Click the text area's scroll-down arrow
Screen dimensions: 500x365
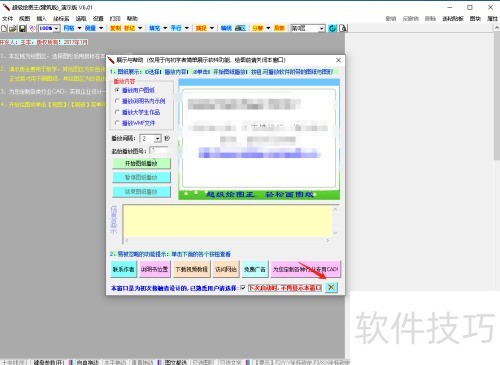pyautogui.click(x=335, y=233)
